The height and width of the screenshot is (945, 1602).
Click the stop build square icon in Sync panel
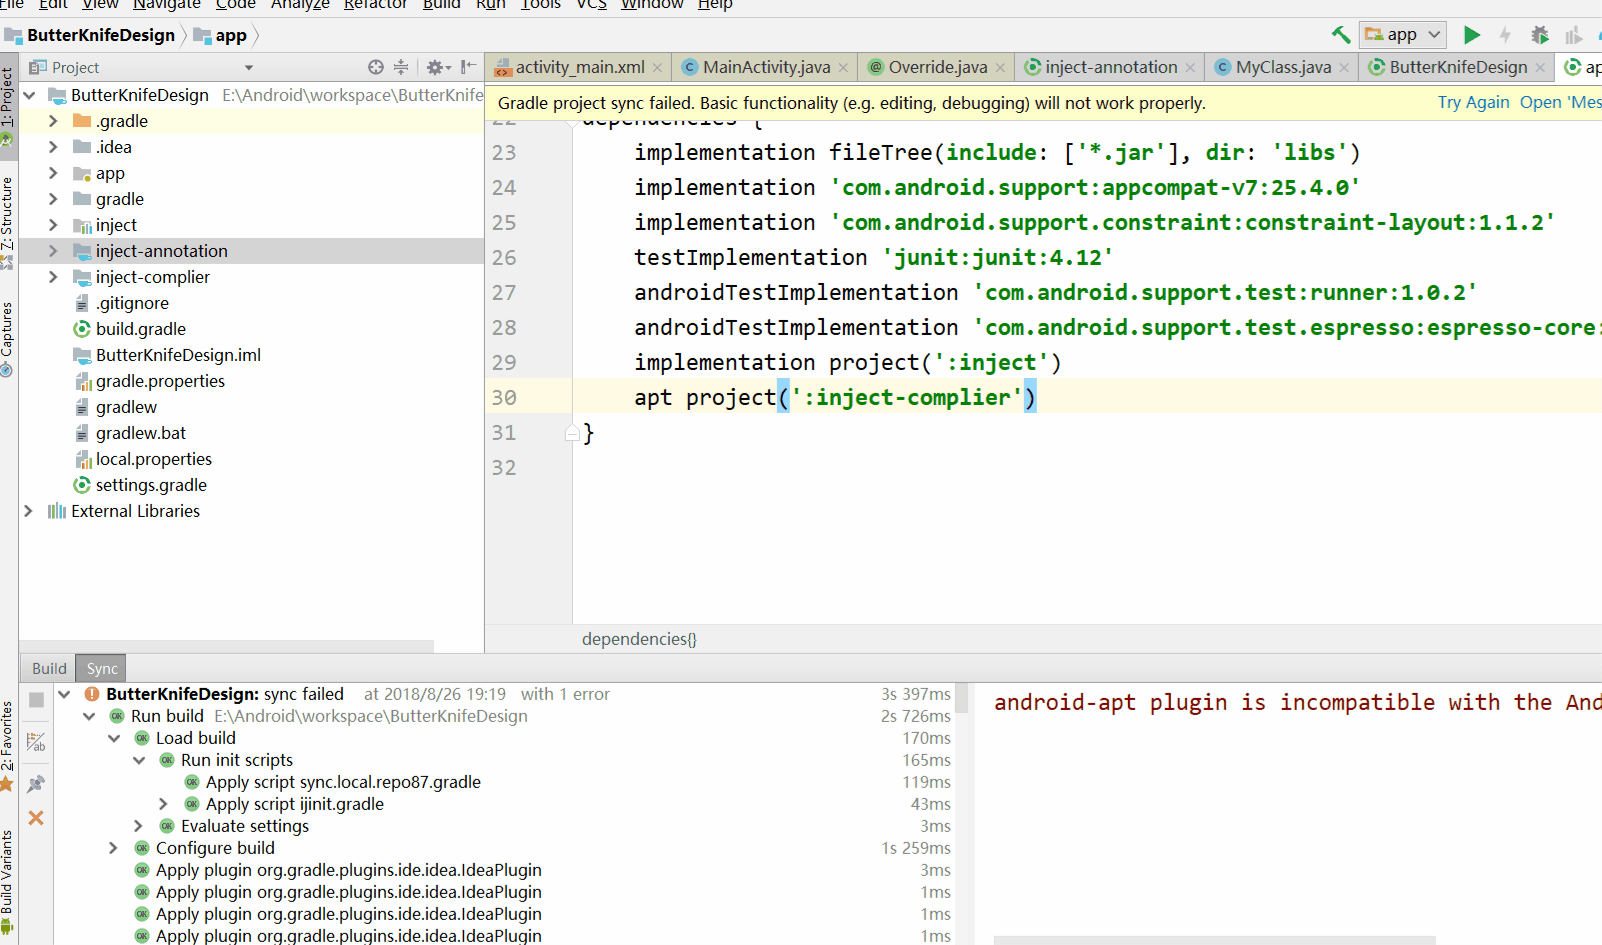[36, 700]
